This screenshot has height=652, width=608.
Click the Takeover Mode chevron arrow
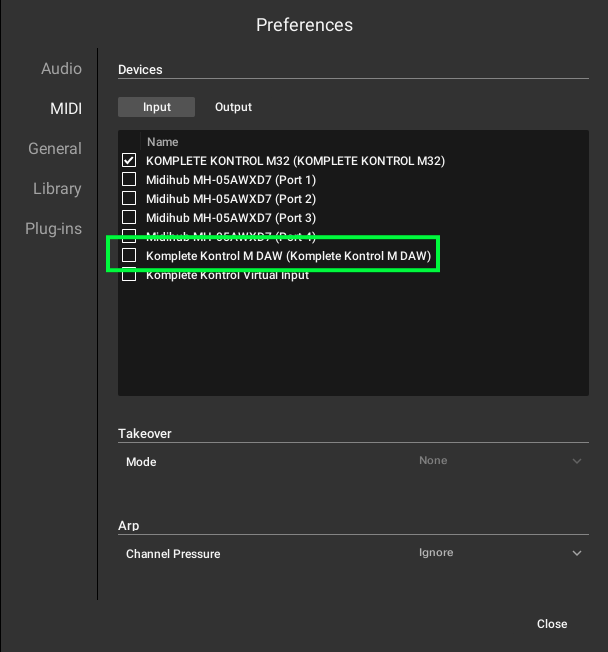click(577, 461)
